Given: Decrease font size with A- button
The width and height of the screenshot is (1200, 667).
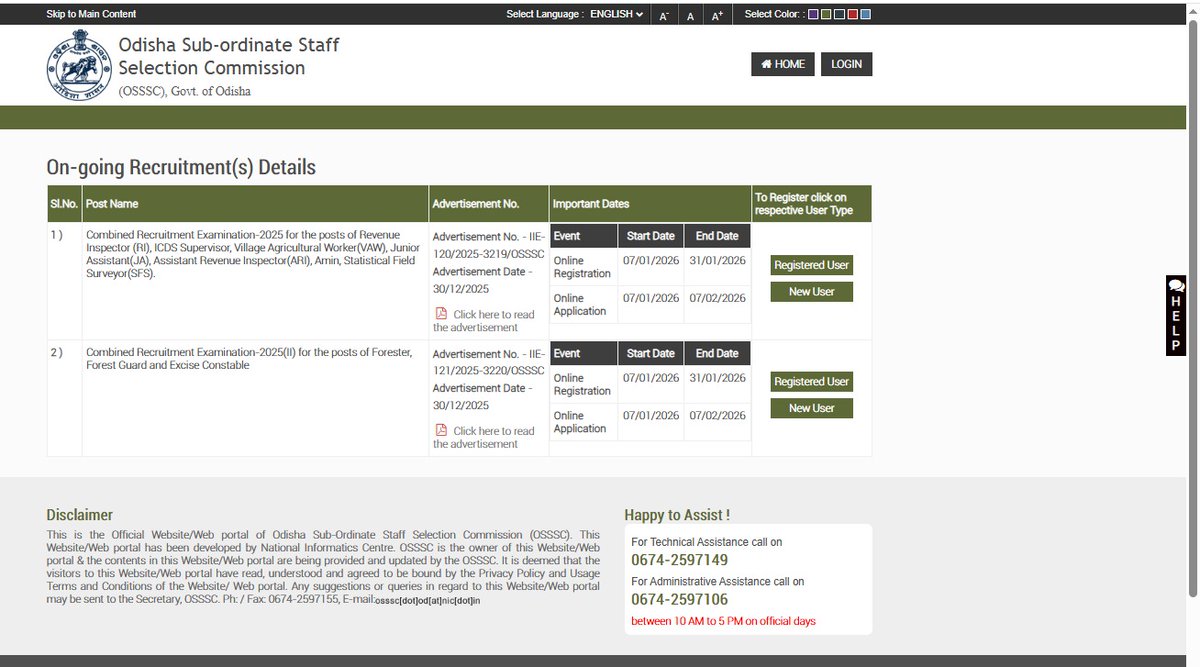Looking at the screenshot, I should pyautogui.click(x=664, y=15).
